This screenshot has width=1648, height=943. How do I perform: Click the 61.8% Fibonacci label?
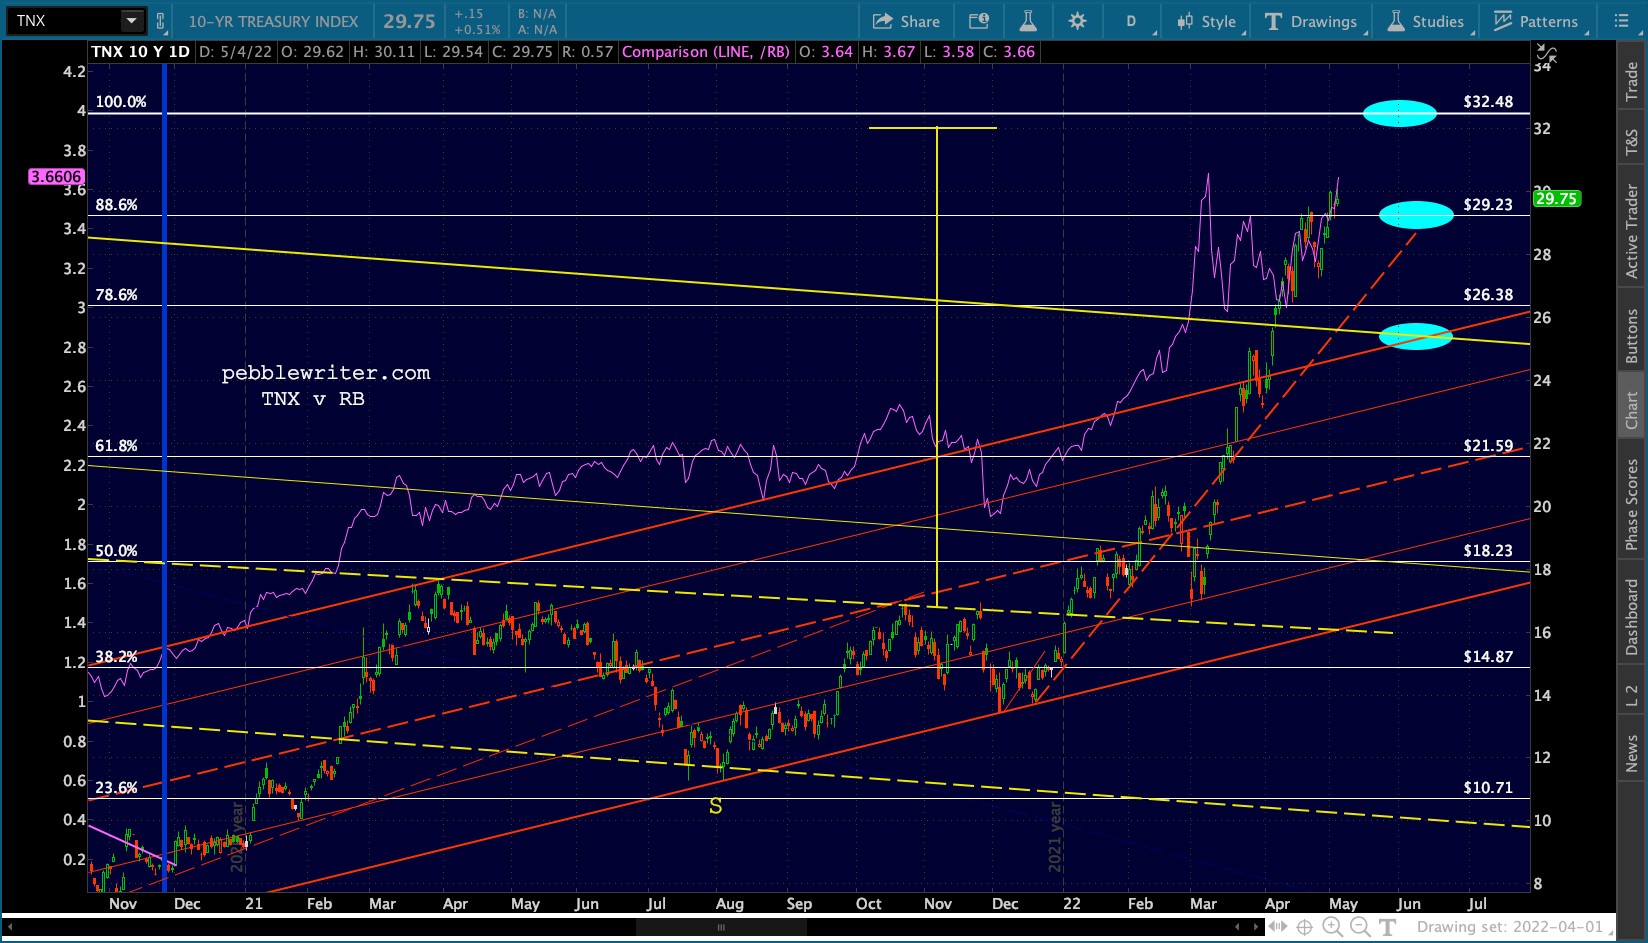tap(117, 446)
